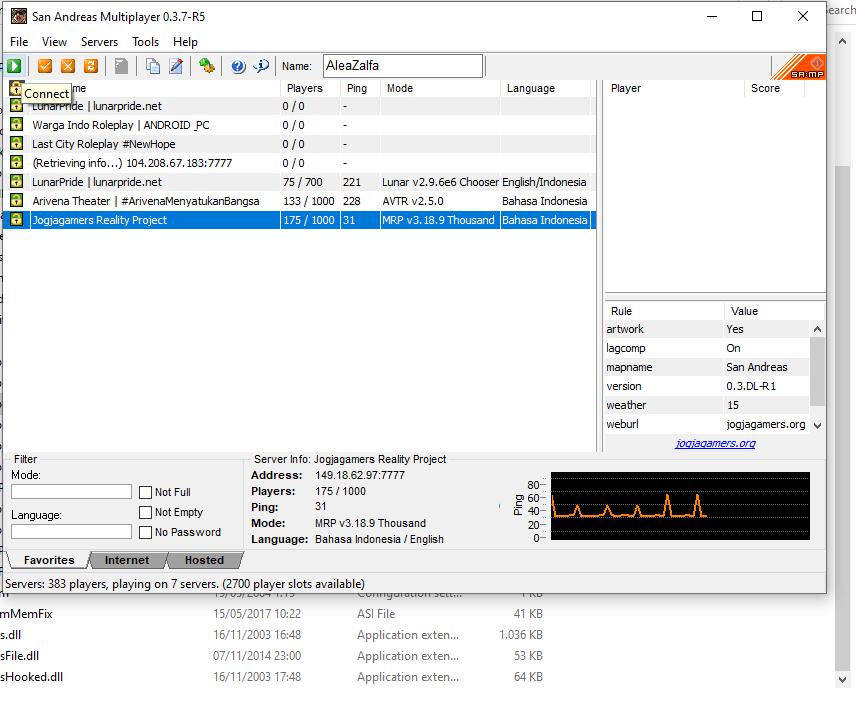Click the lock icon of the 104.208.67.183:7777 row

pos(16,163)
